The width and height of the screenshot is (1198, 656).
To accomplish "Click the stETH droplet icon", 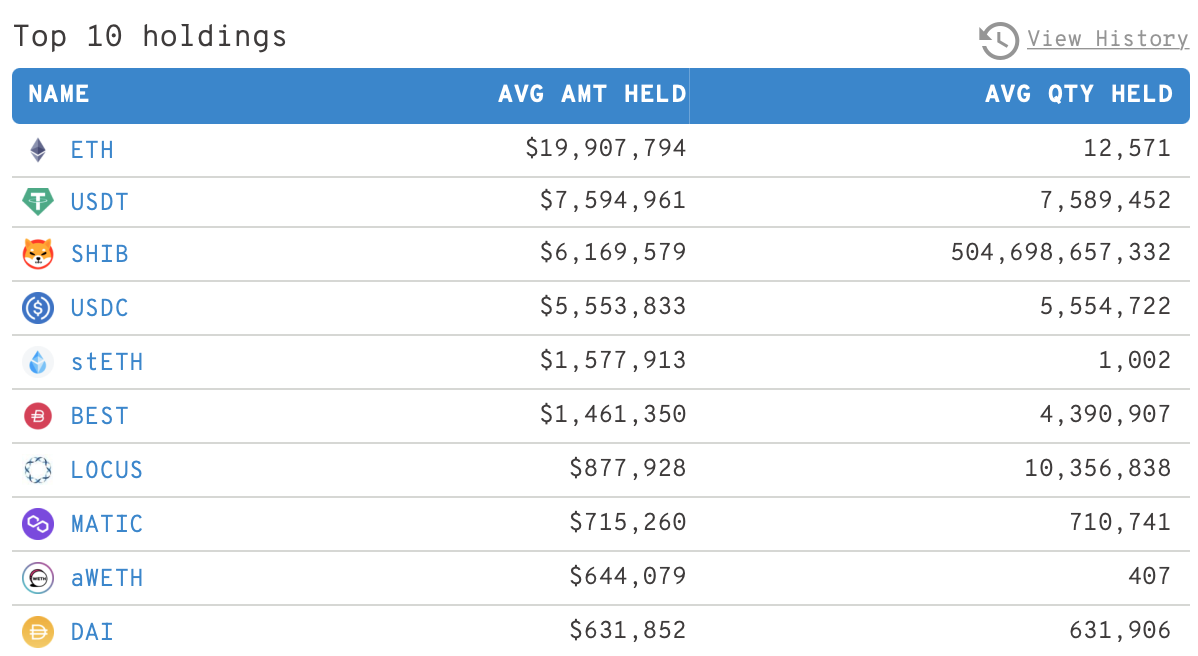I will point(37,362).
